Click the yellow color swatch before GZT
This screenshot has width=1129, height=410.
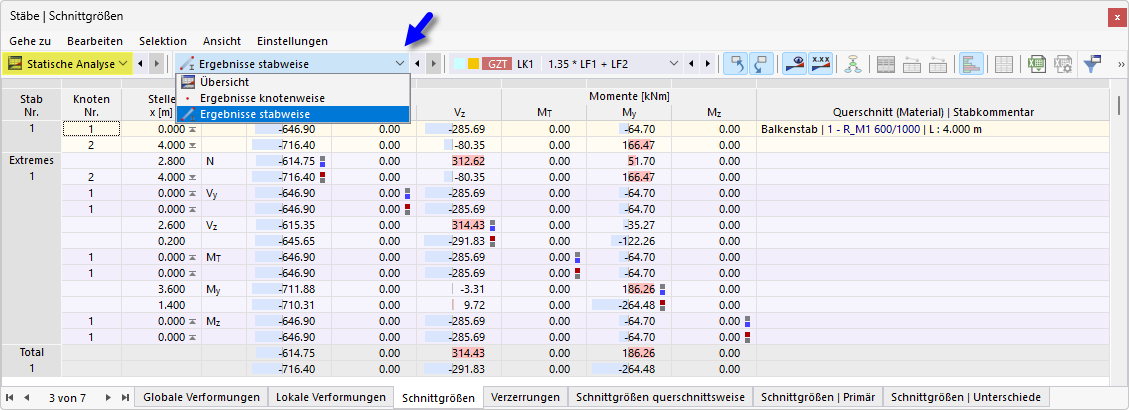pyautogui.click(x=473, y=63)
